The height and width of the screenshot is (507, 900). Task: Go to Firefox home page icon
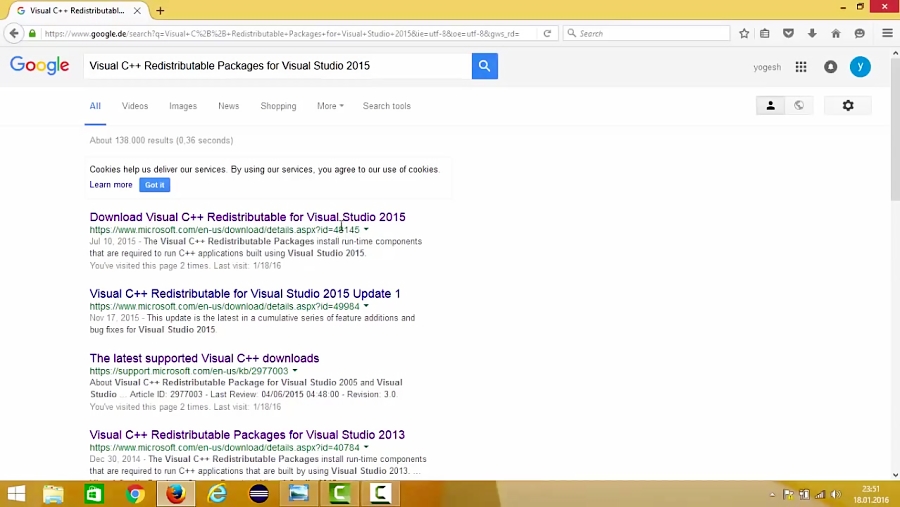[836, 33]
